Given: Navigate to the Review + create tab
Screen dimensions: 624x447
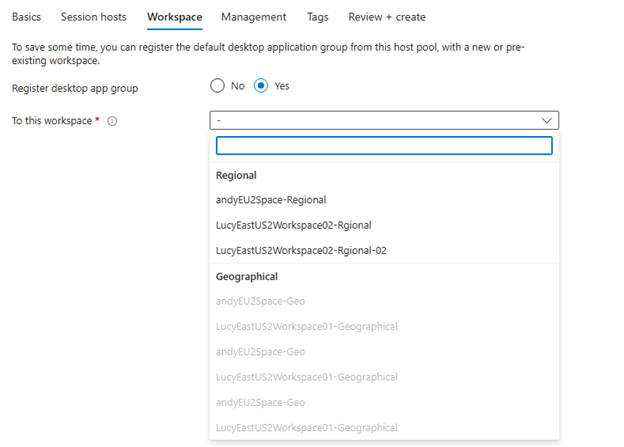Looking at the screenshot, I should [386, 17].
